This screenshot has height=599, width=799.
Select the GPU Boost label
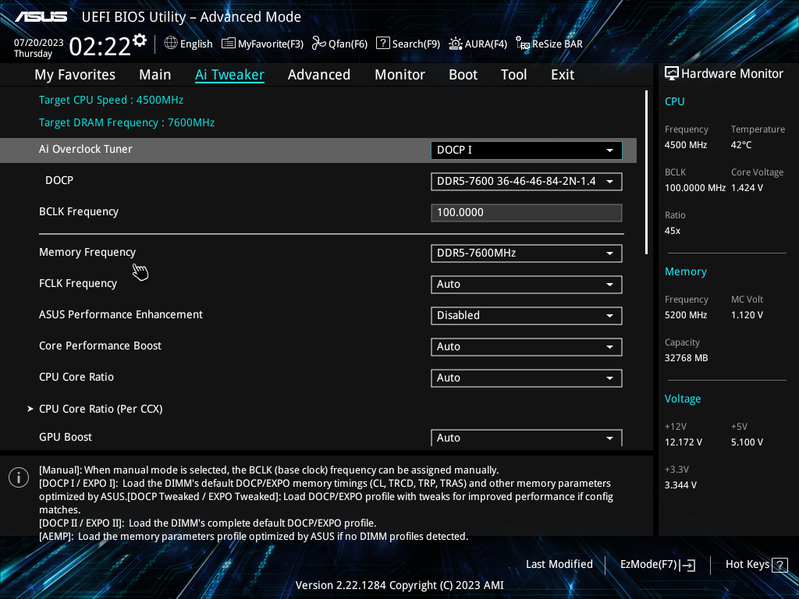tap(65, 437)
